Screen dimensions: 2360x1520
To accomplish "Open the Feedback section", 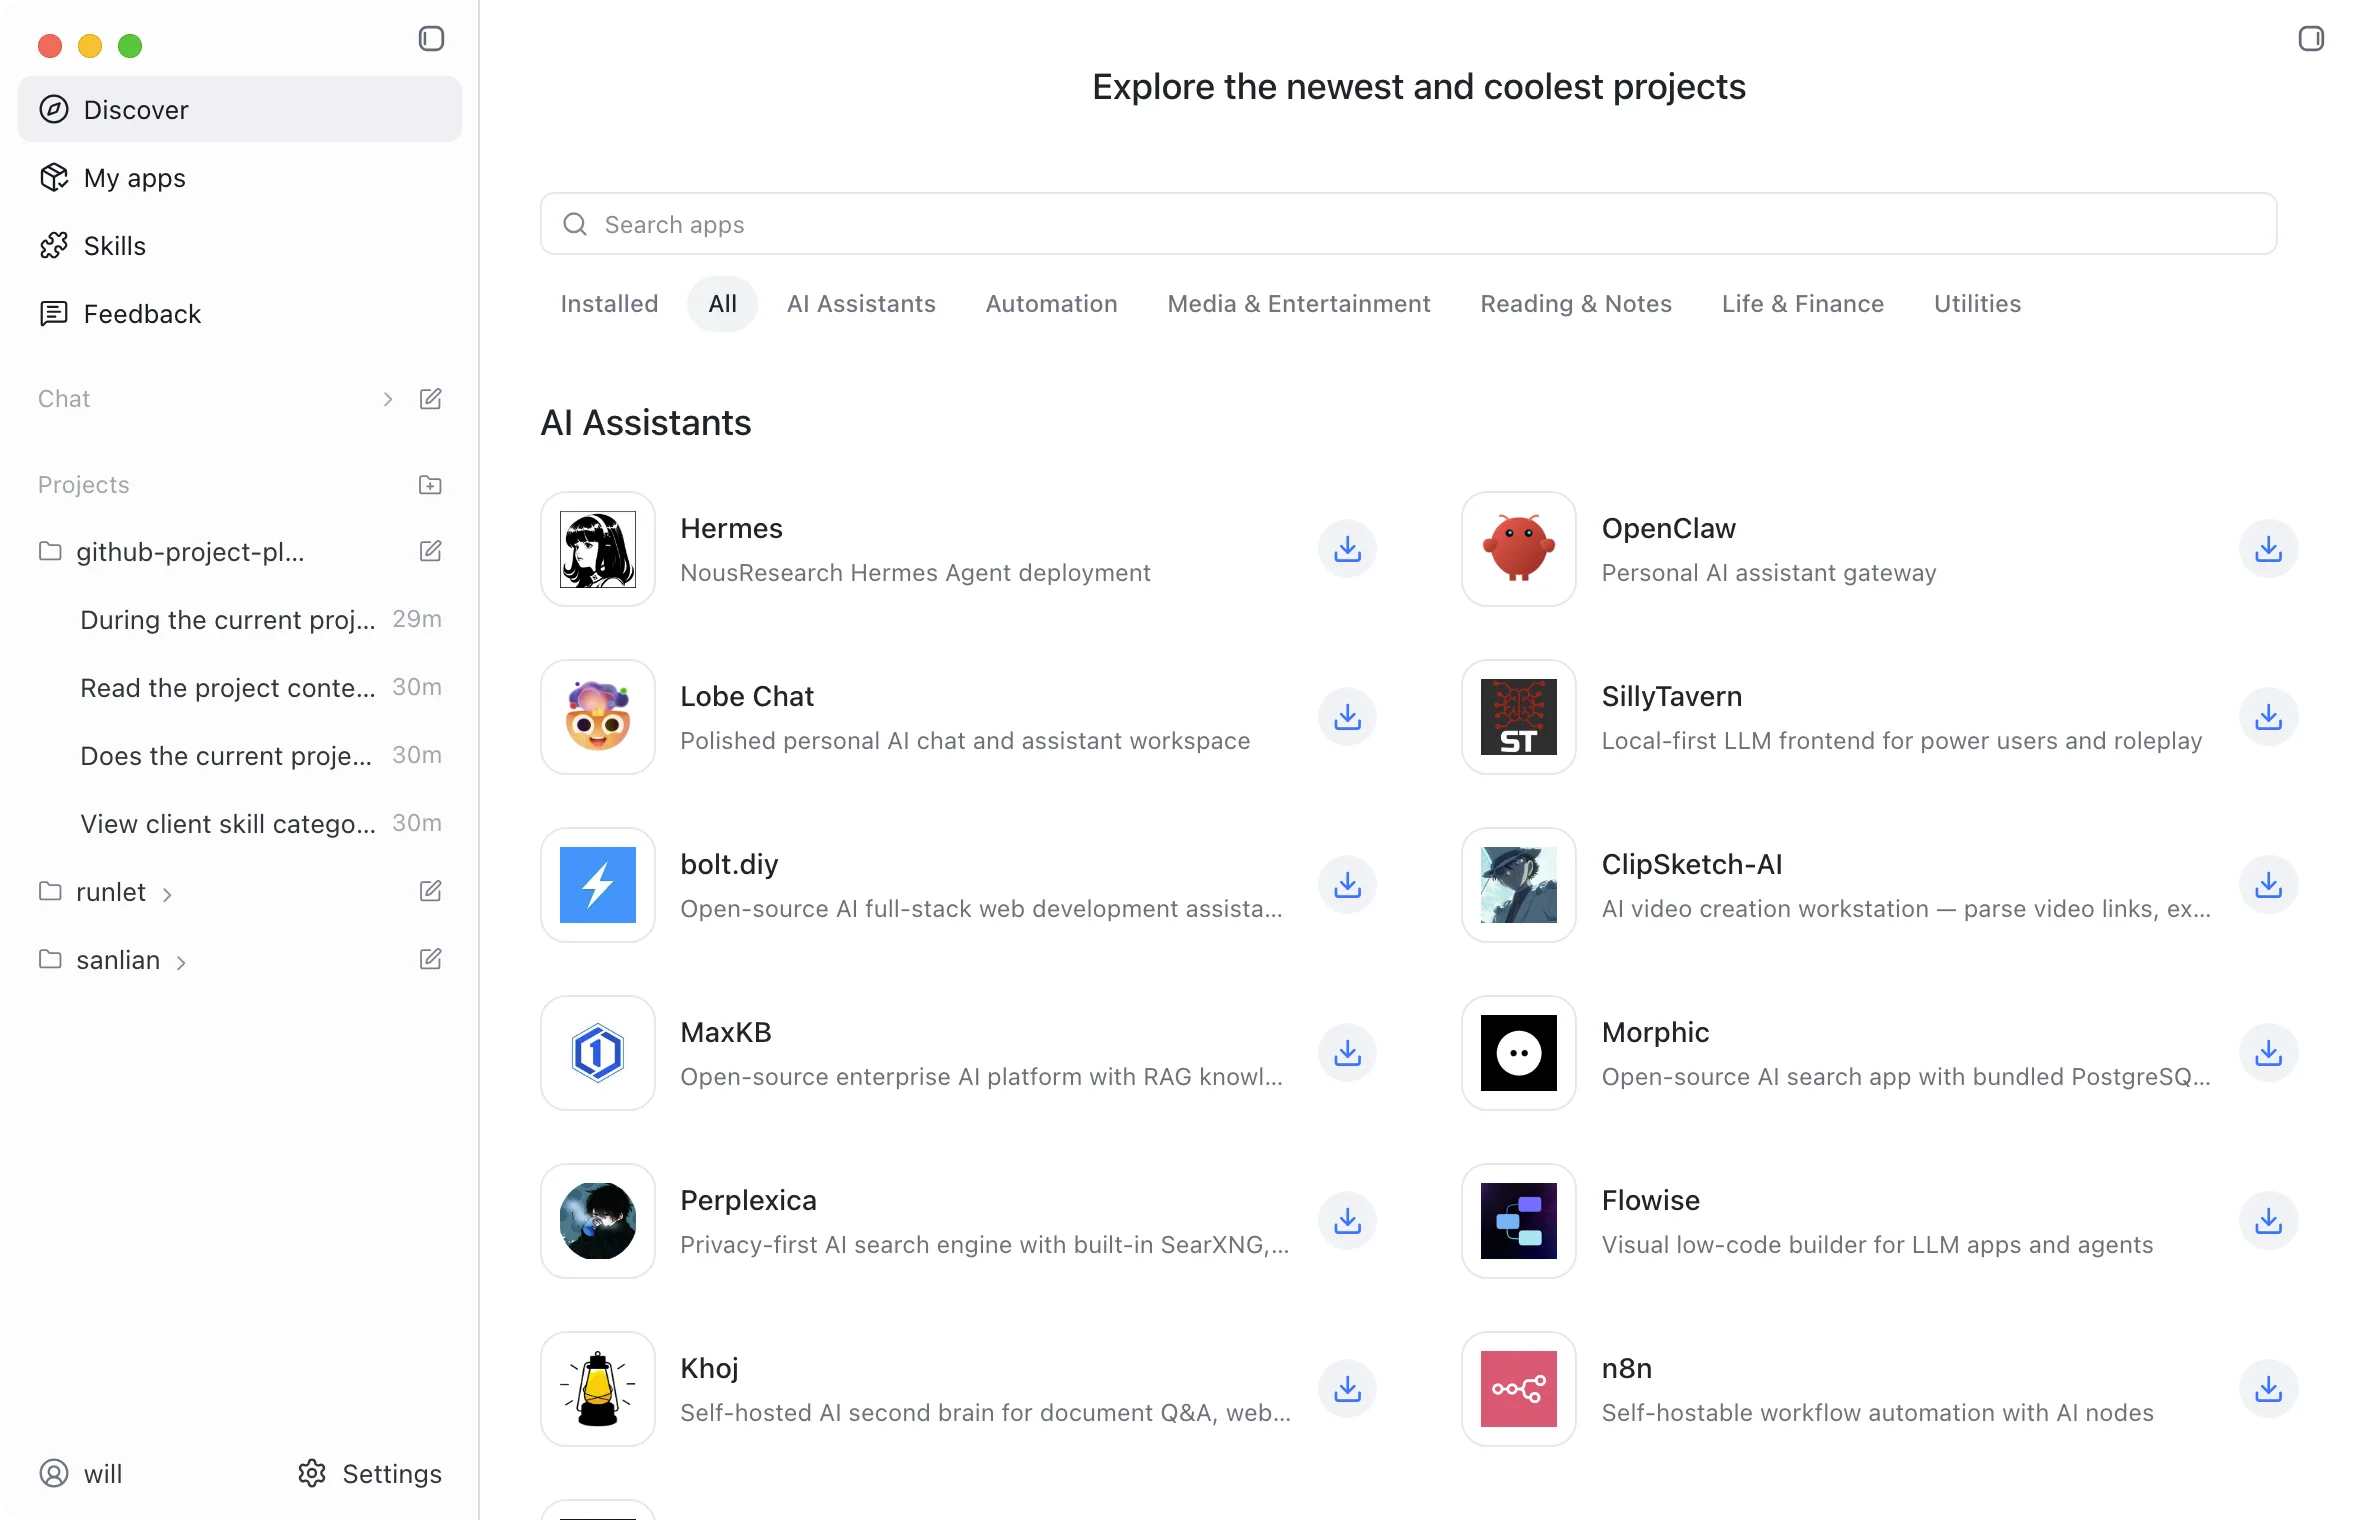I will (x=240, y=313).
